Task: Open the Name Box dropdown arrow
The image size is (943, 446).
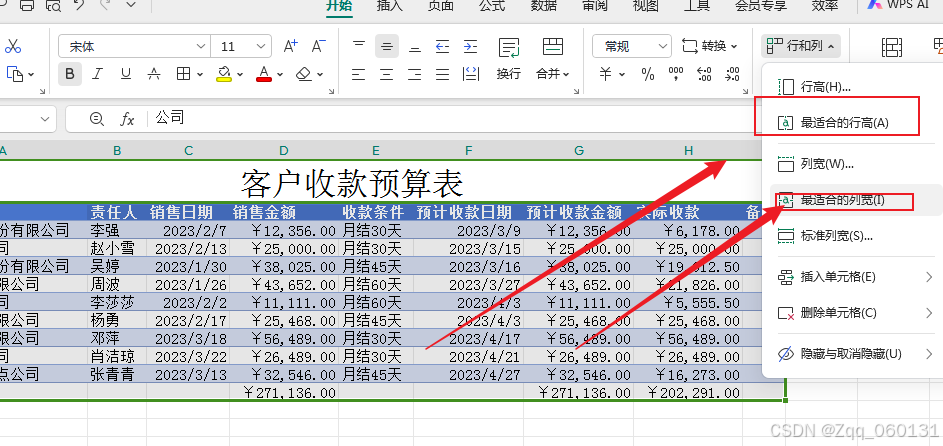Action: tap(45, 119)
